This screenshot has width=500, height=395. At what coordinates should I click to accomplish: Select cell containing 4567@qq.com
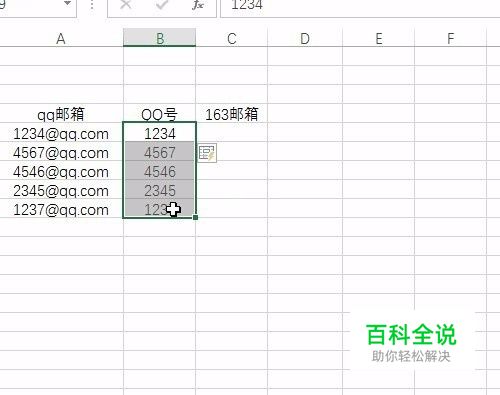[61, 152]
